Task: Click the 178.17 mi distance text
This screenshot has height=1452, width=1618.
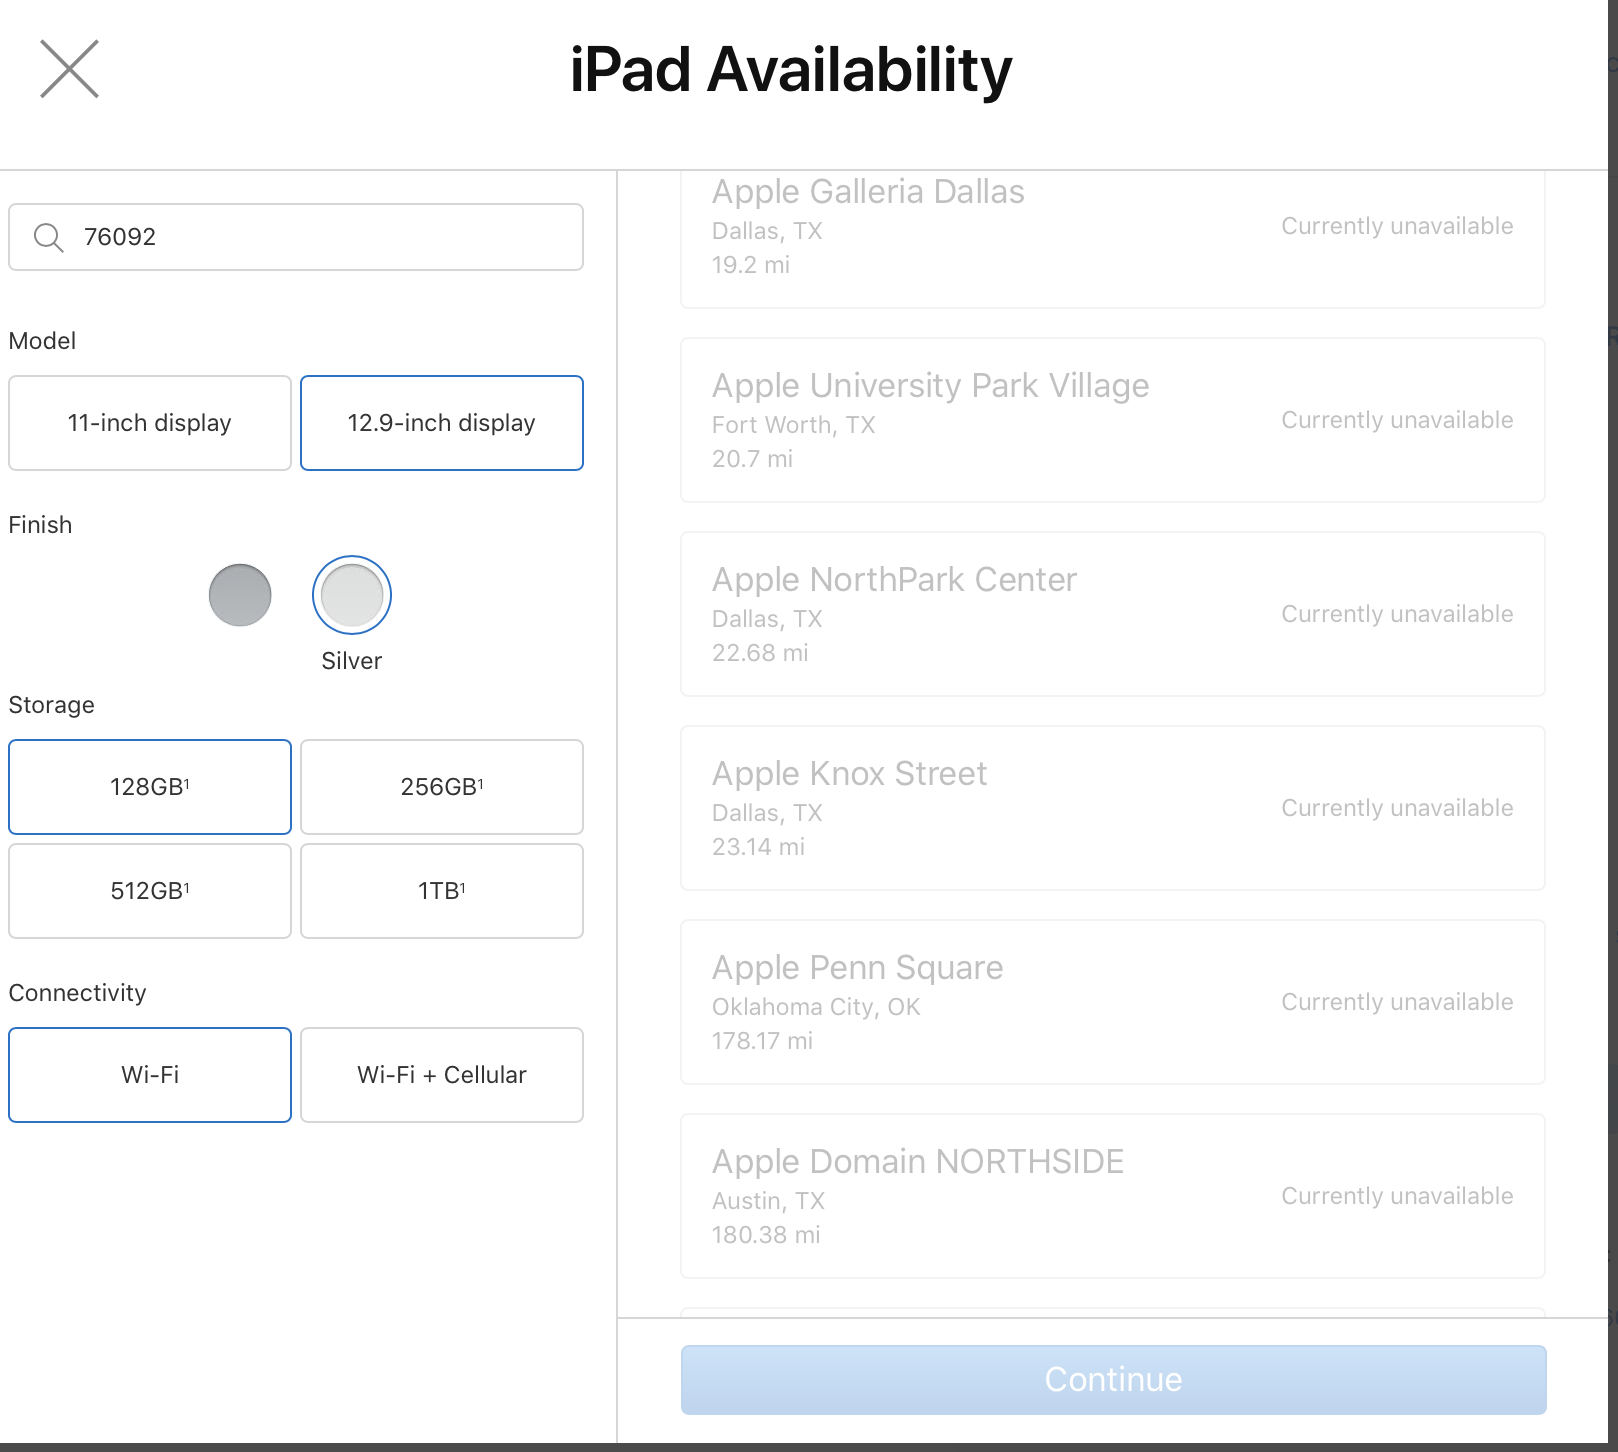Action: [x=762, y=1041]
